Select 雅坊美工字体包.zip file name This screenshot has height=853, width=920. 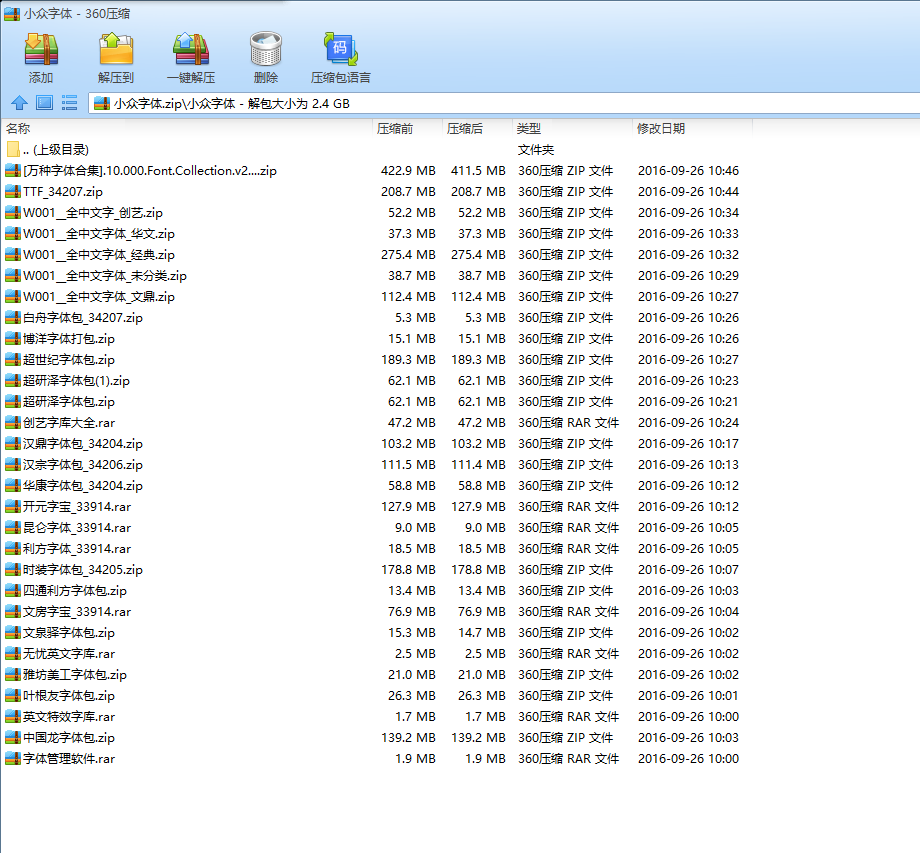click(x=75, y=675)
